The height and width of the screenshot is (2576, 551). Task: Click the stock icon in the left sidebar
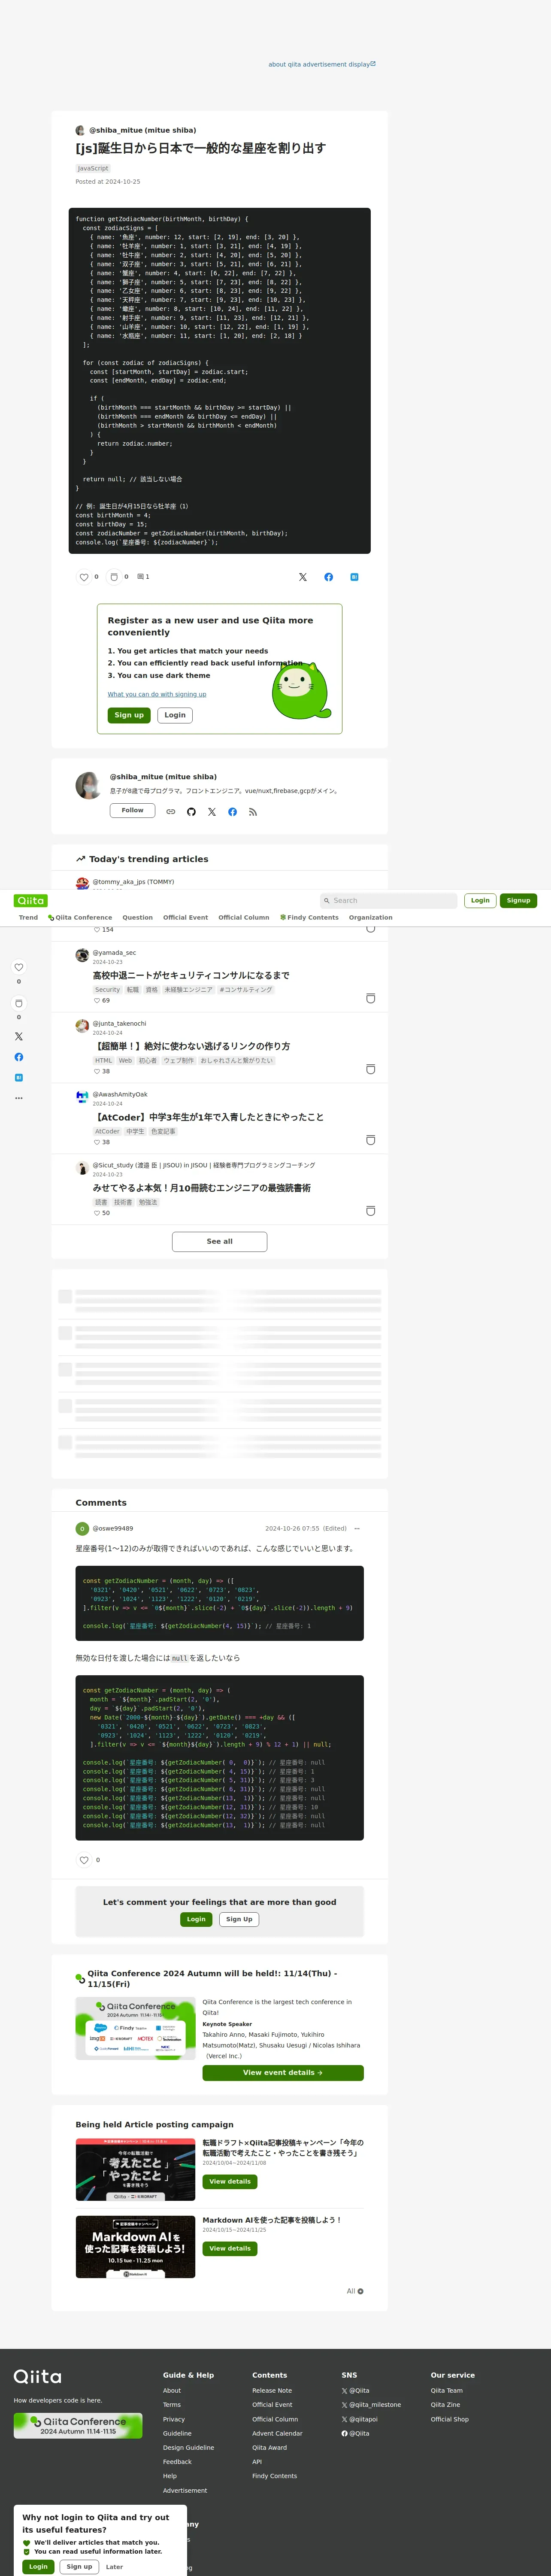pyautogui.click(x=18, y=1003)
